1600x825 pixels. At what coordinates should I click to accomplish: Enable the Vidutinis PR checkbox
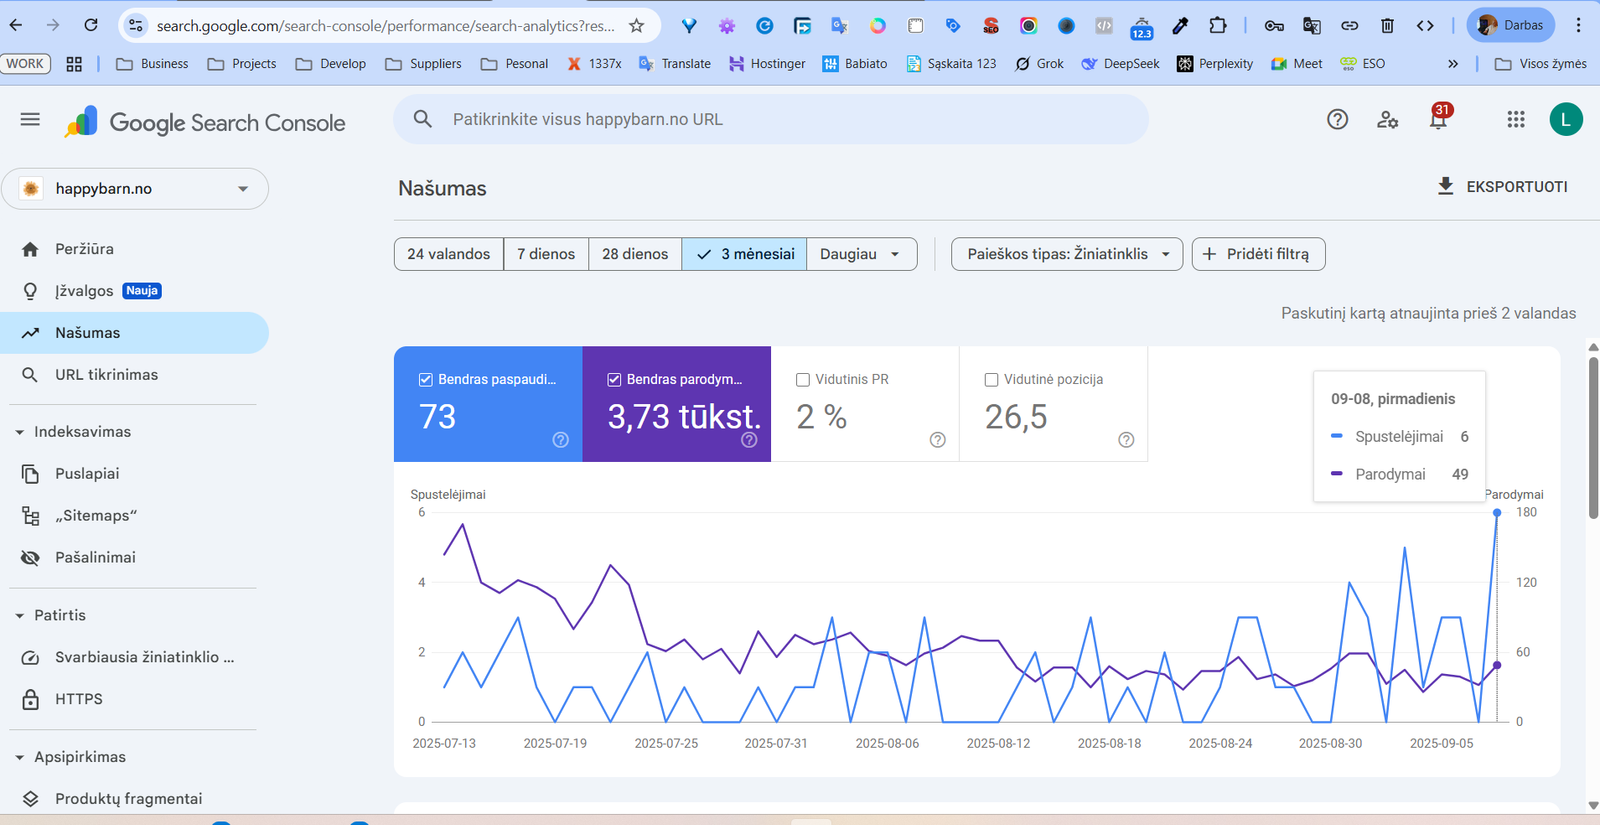click(802, 380)
